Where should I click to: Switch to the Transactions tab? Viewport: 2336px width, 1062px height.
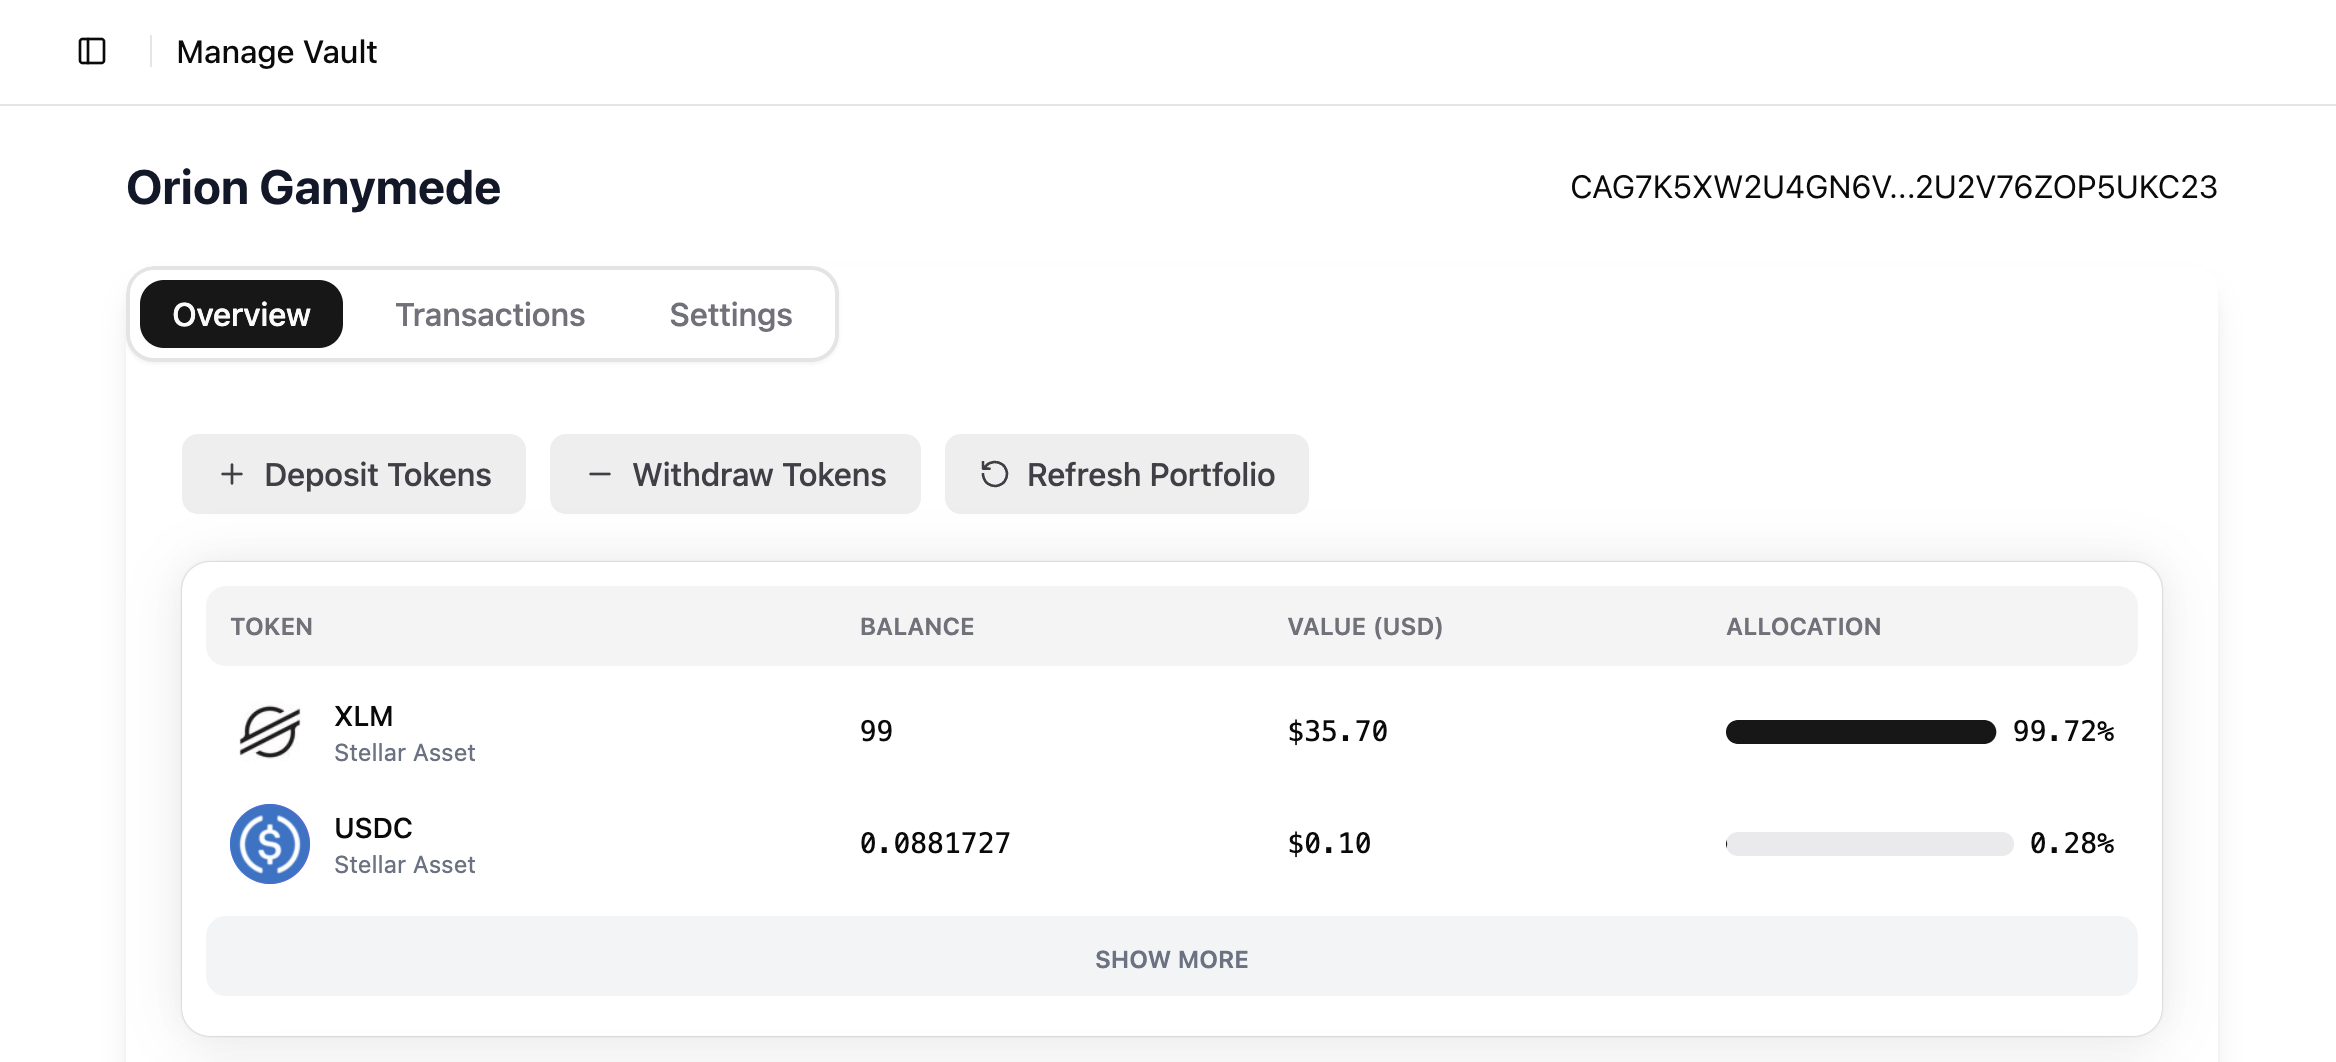coord(490,314)
